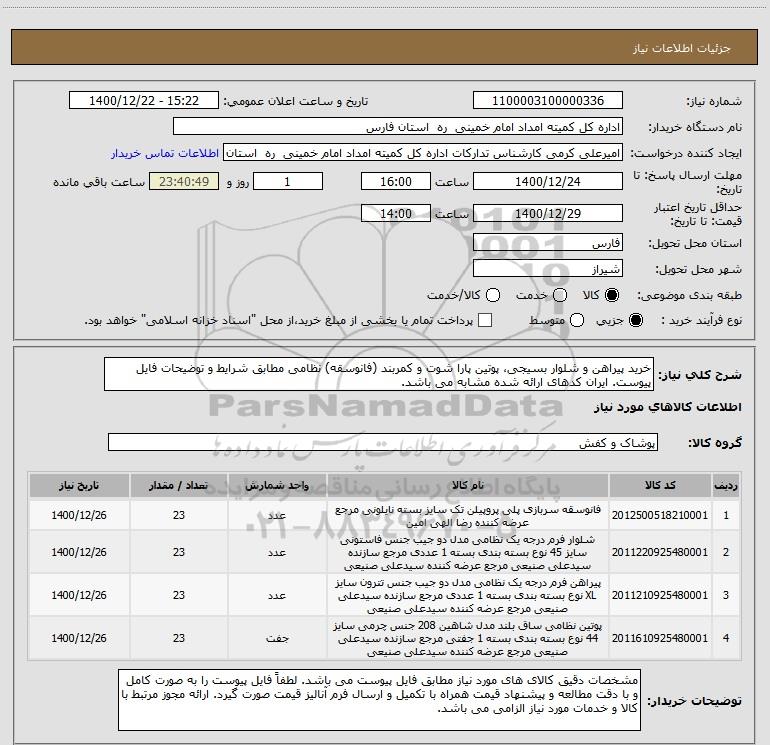Image resolution: width=770 pixels, height=745 pixels.
Task: Tick the Islamic treasury payment checkbox
Action: click(x=485, y=320)
